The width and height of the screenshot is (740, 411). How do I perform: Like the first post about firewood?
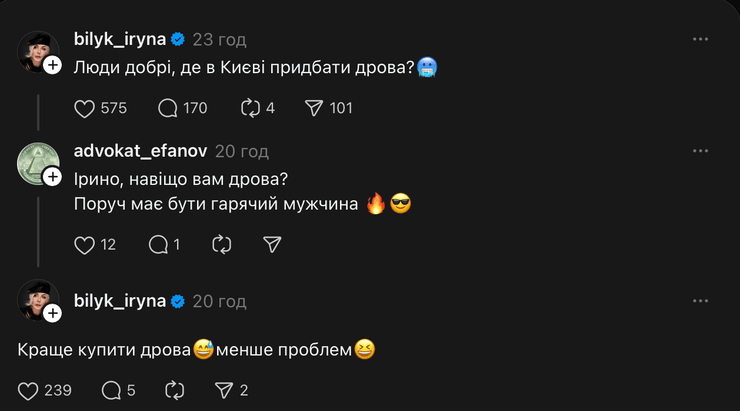coord(85,108)
